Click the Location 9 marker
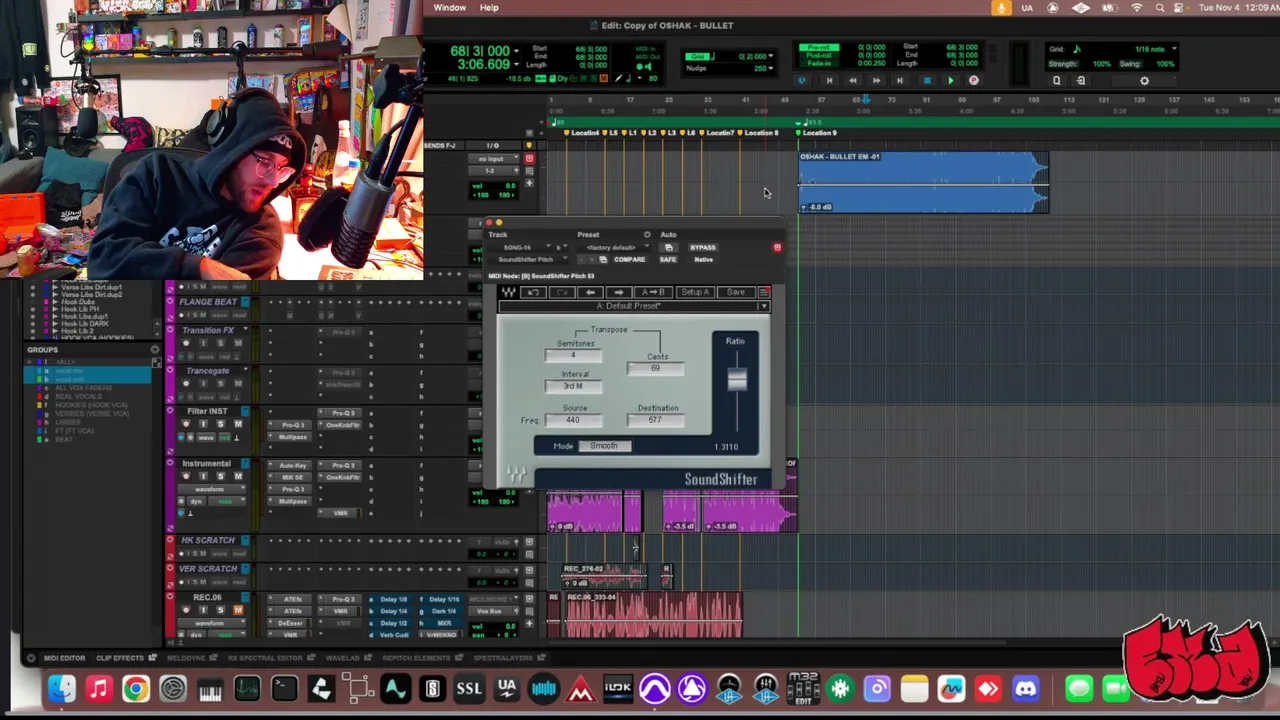Image resolution: width=1280 pixels, height=720 pixels. coord(818,133)
